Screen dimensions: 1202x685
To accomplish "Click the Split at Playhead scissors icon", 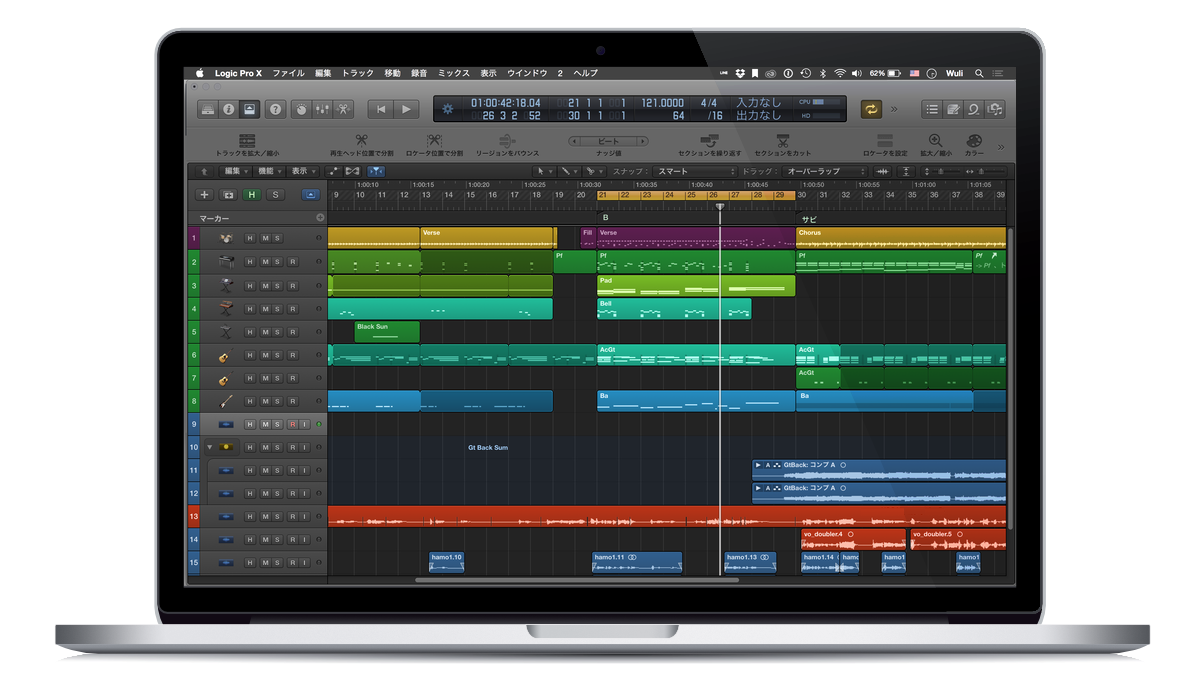I will pos(362,142).
